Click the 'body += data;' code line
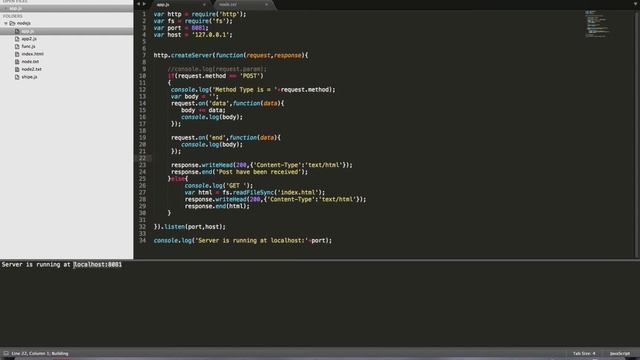The width and height of the screenshot is (640, 360). coord(203,110)
